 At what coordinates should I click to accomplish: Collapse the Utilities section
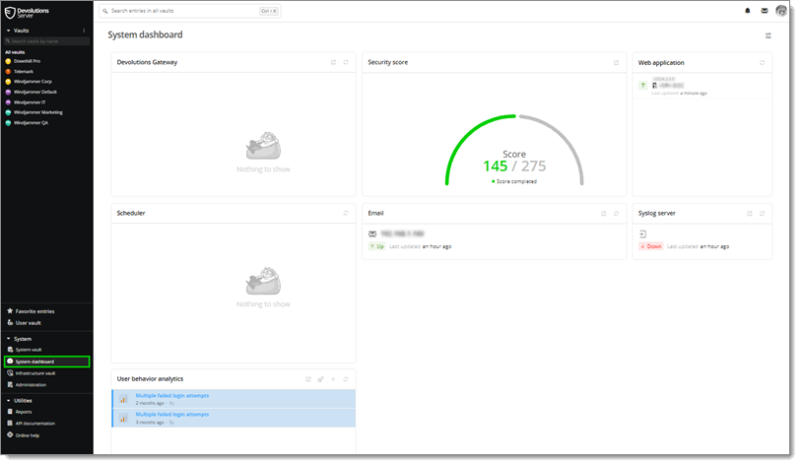(x=8, y=401)
